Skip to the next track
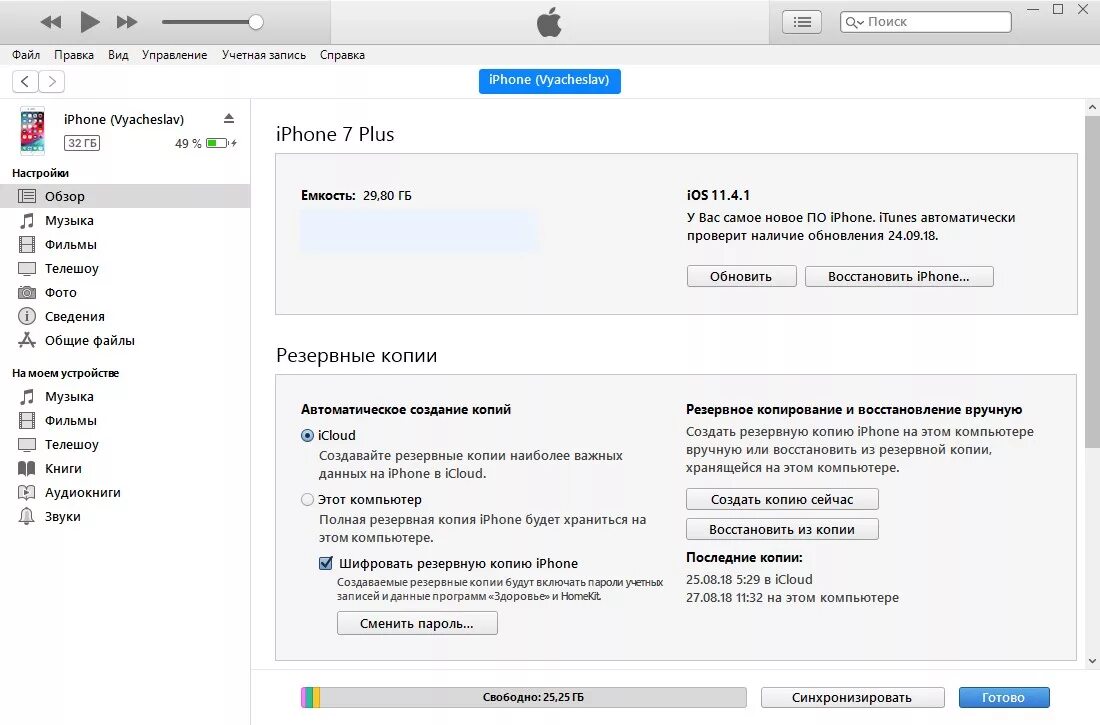This screenshot has height=725, width=1100. click(127, 22)
